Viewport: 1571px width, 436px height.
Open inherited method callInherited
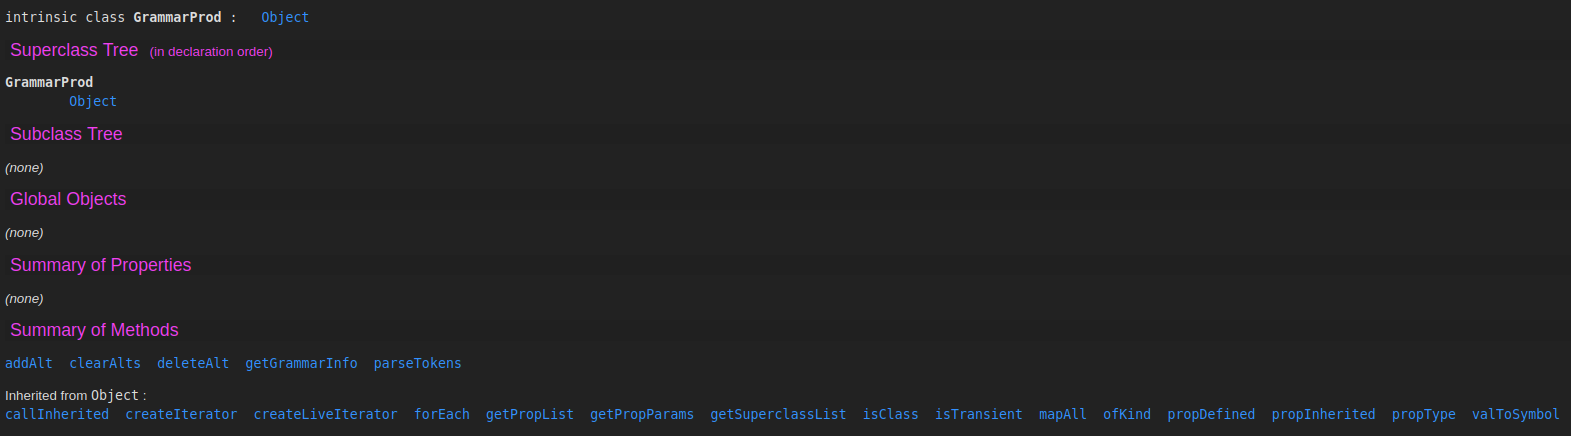pos(57,414)
